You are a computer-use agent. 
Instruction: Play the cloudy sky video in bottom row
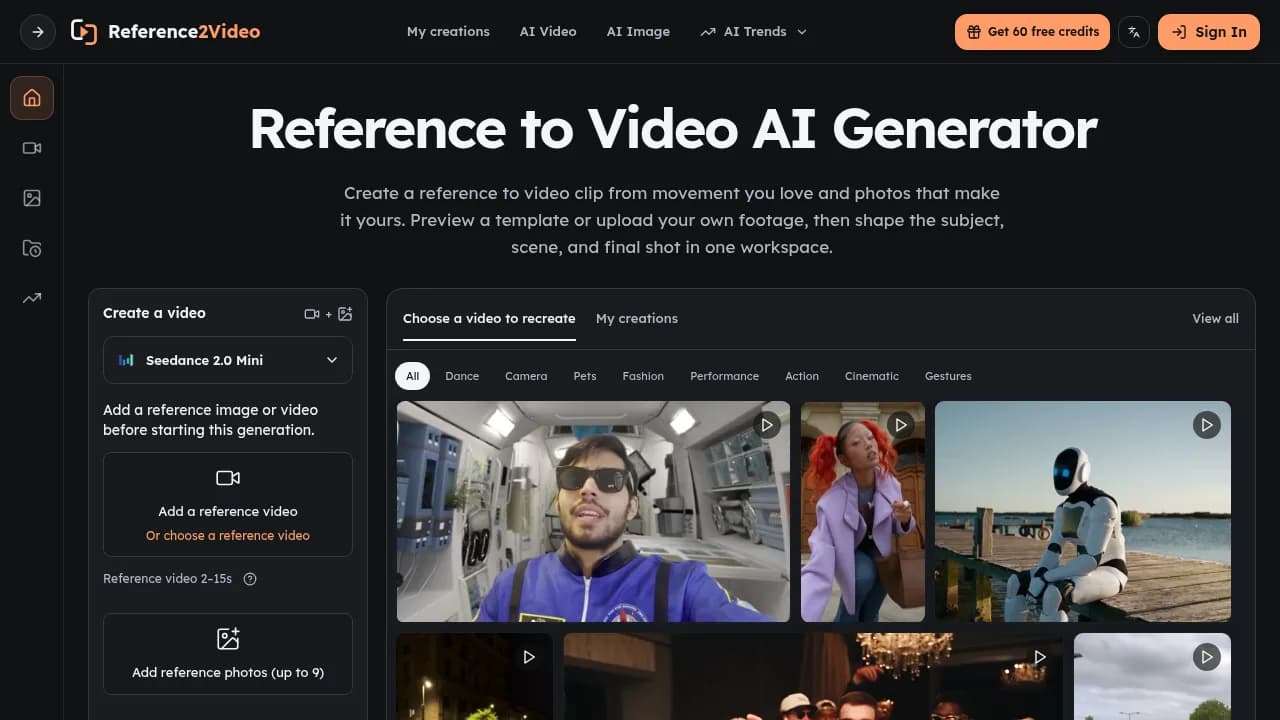[1207, 657]
